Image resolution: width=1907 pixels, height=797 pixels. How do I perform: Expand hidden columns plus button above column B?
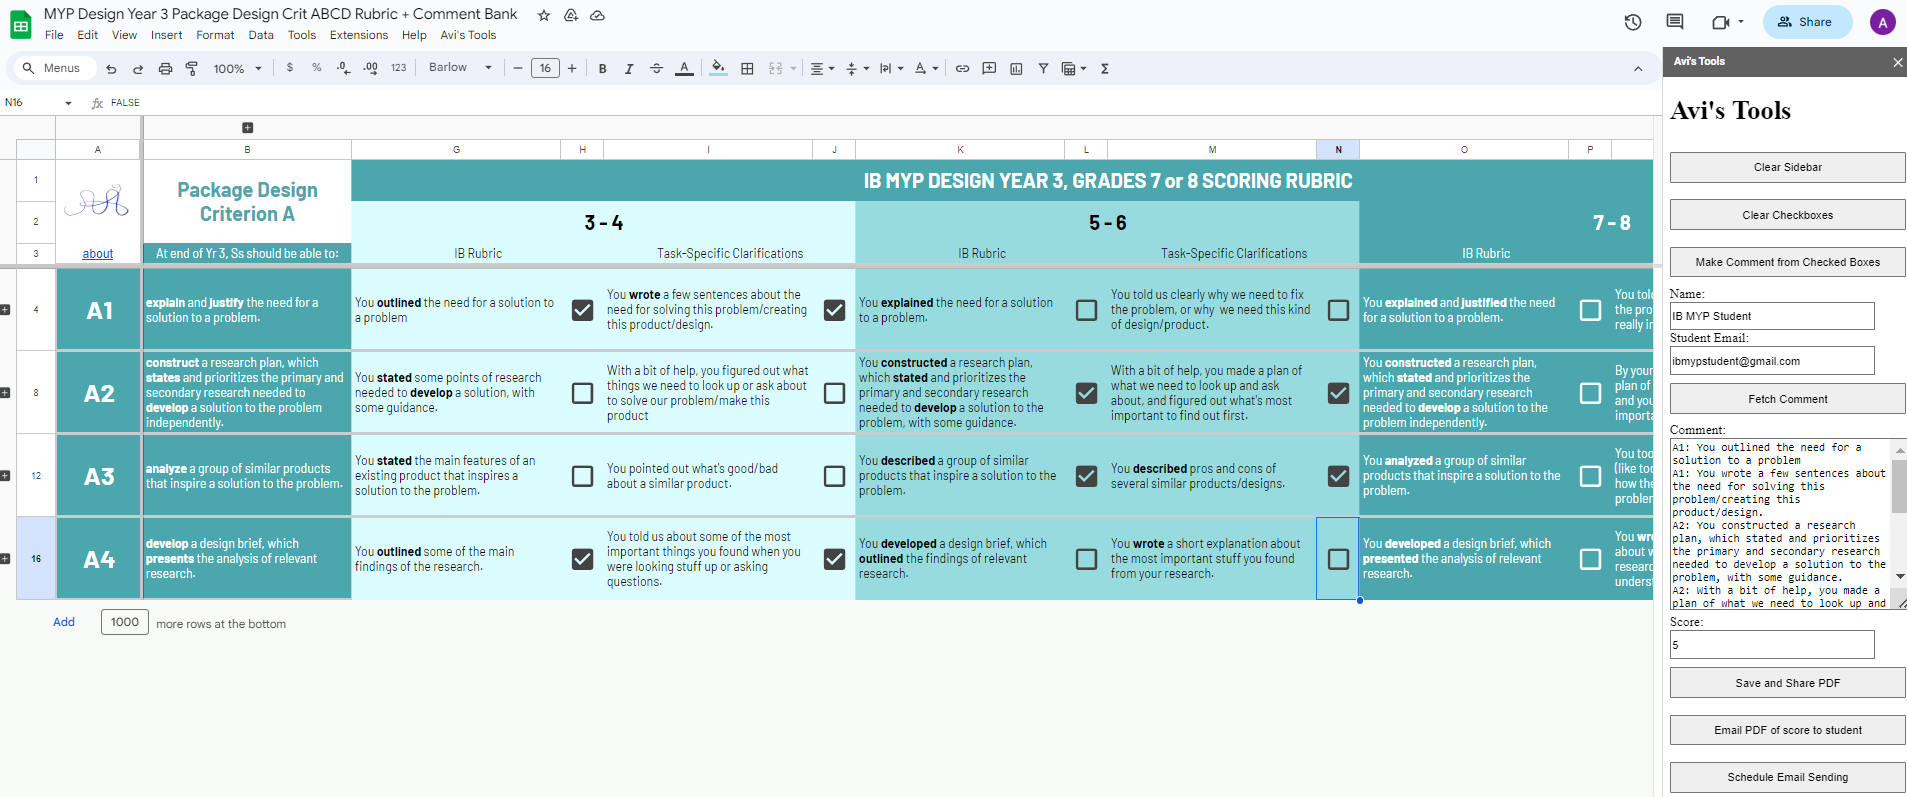pos(247,128)
